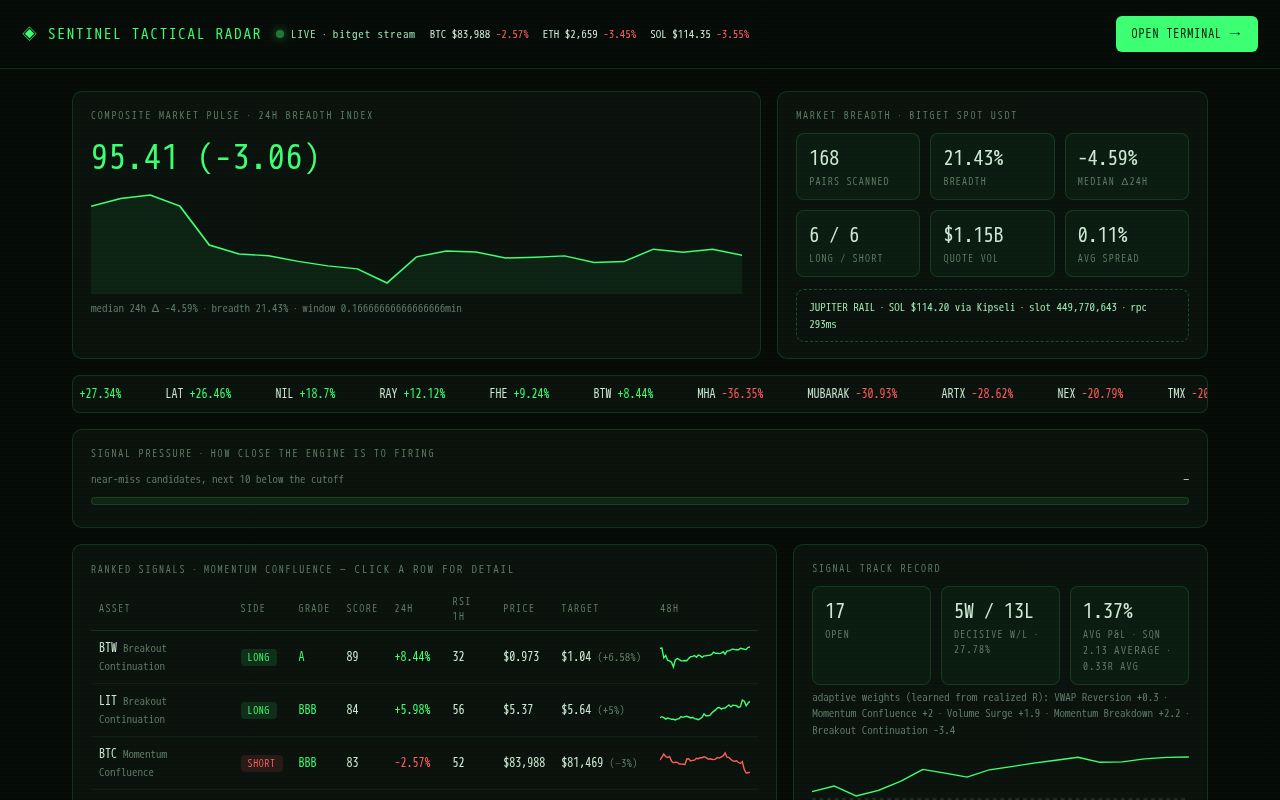Viewport: 1280px width, 800px height.
Task: Click the LONG badge in the BTW row
Action: [259, 657]
